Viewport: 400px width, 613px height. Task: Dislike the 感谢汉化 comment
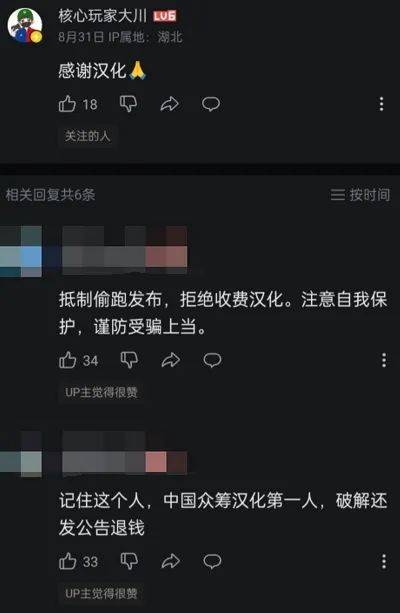pyautogui.click(x=128, y=104)
